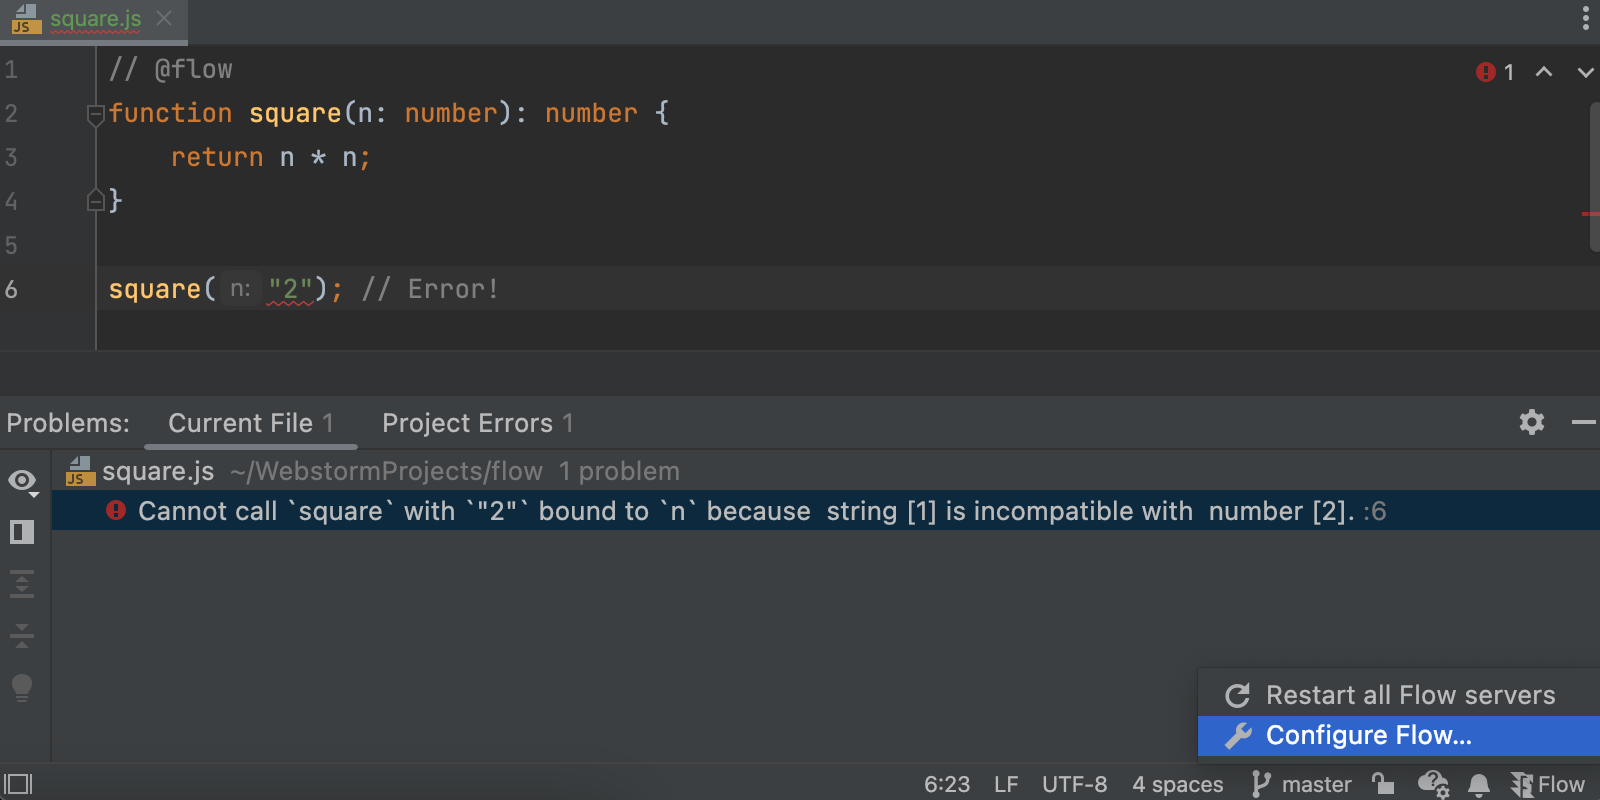Viewport: 1600px width, 800px height.
Task: Open the notifications bell in status bar
Action: click(x=1479, y=784)
